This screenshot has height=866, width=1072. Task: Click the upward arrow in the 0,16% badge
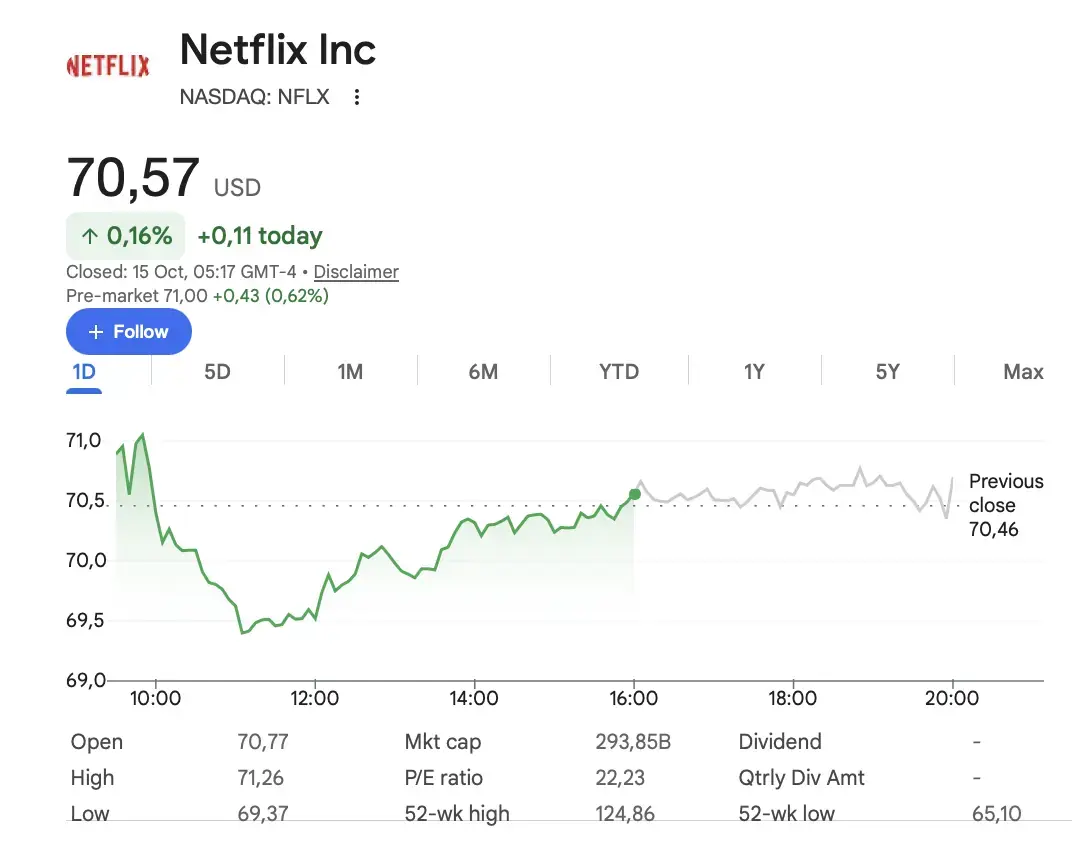[x=90, y=236]
